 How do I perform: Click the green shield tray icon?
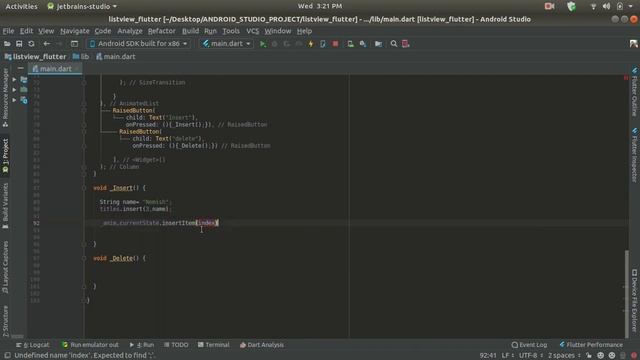click(x=571, y=6)
